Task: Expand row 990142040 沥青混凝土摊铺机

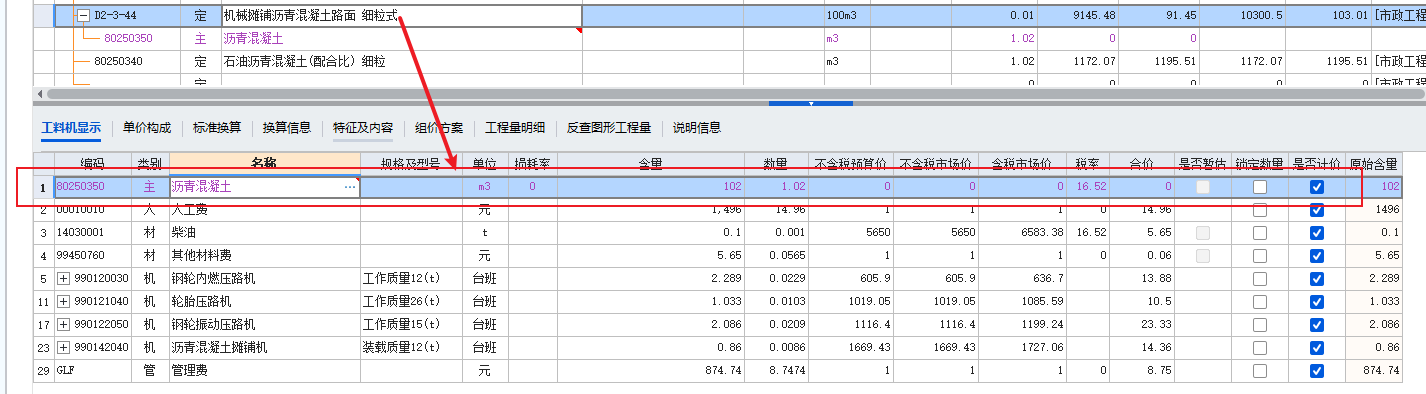Action: point(64,347)
